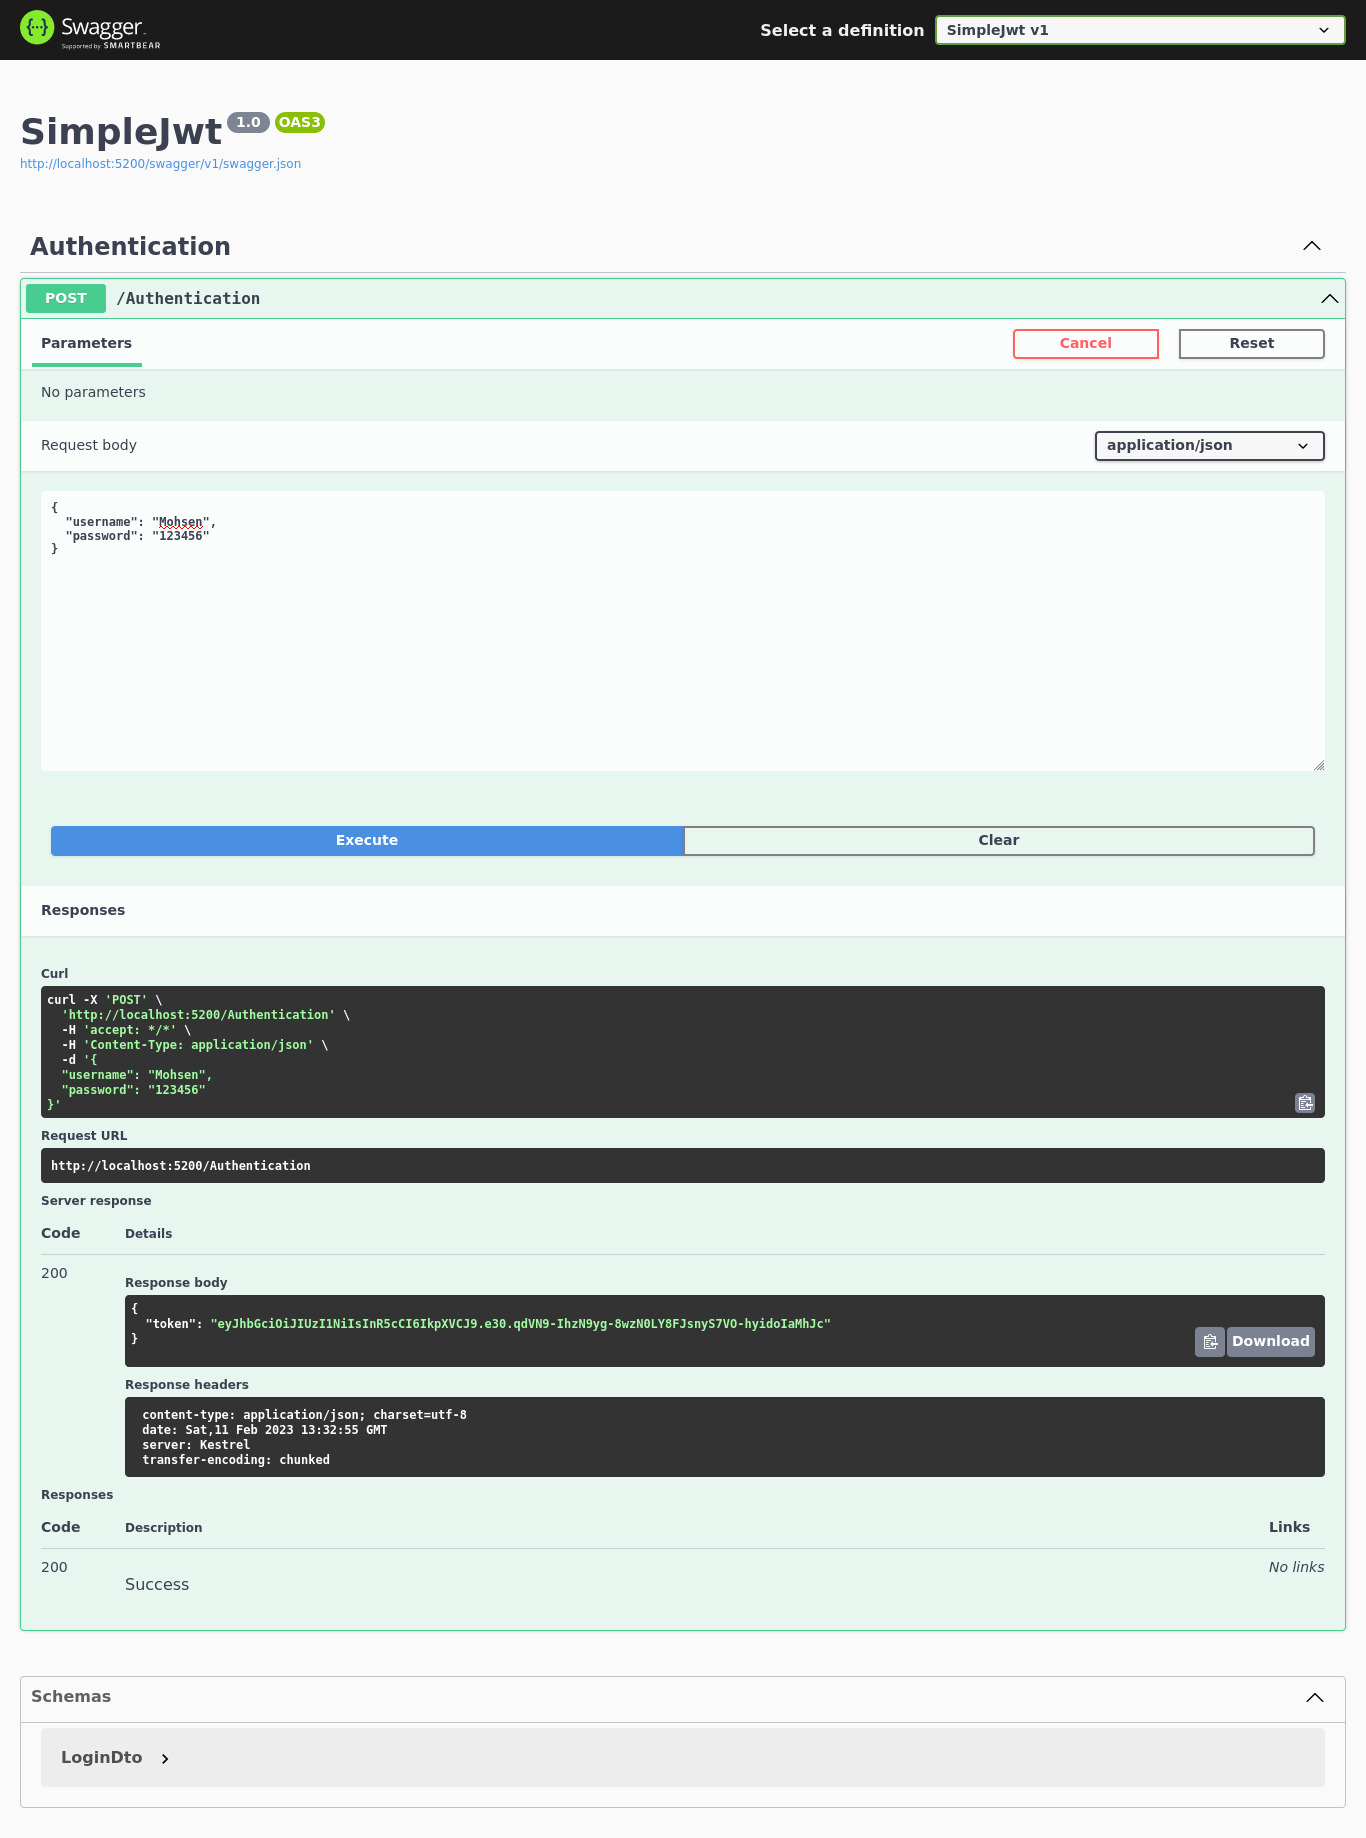Collapse the Authentication section chevron

(x=1312, y=246)
